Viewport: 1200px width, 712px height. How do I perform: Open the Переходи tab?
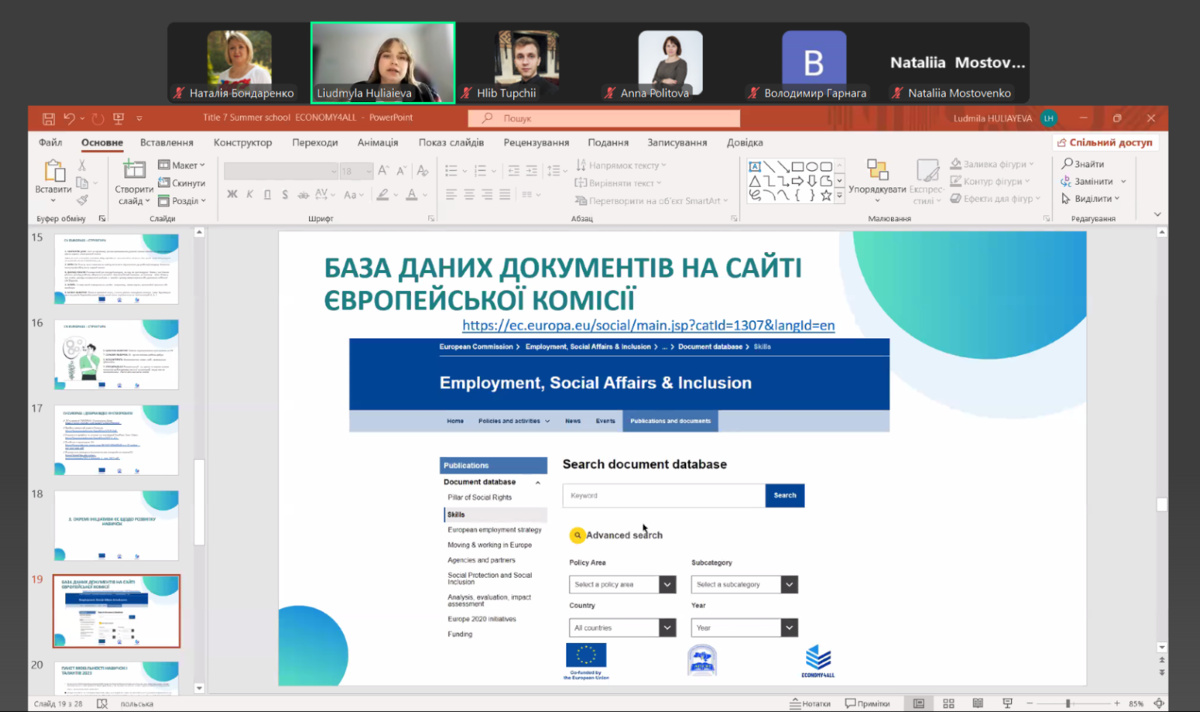point(315,143)
